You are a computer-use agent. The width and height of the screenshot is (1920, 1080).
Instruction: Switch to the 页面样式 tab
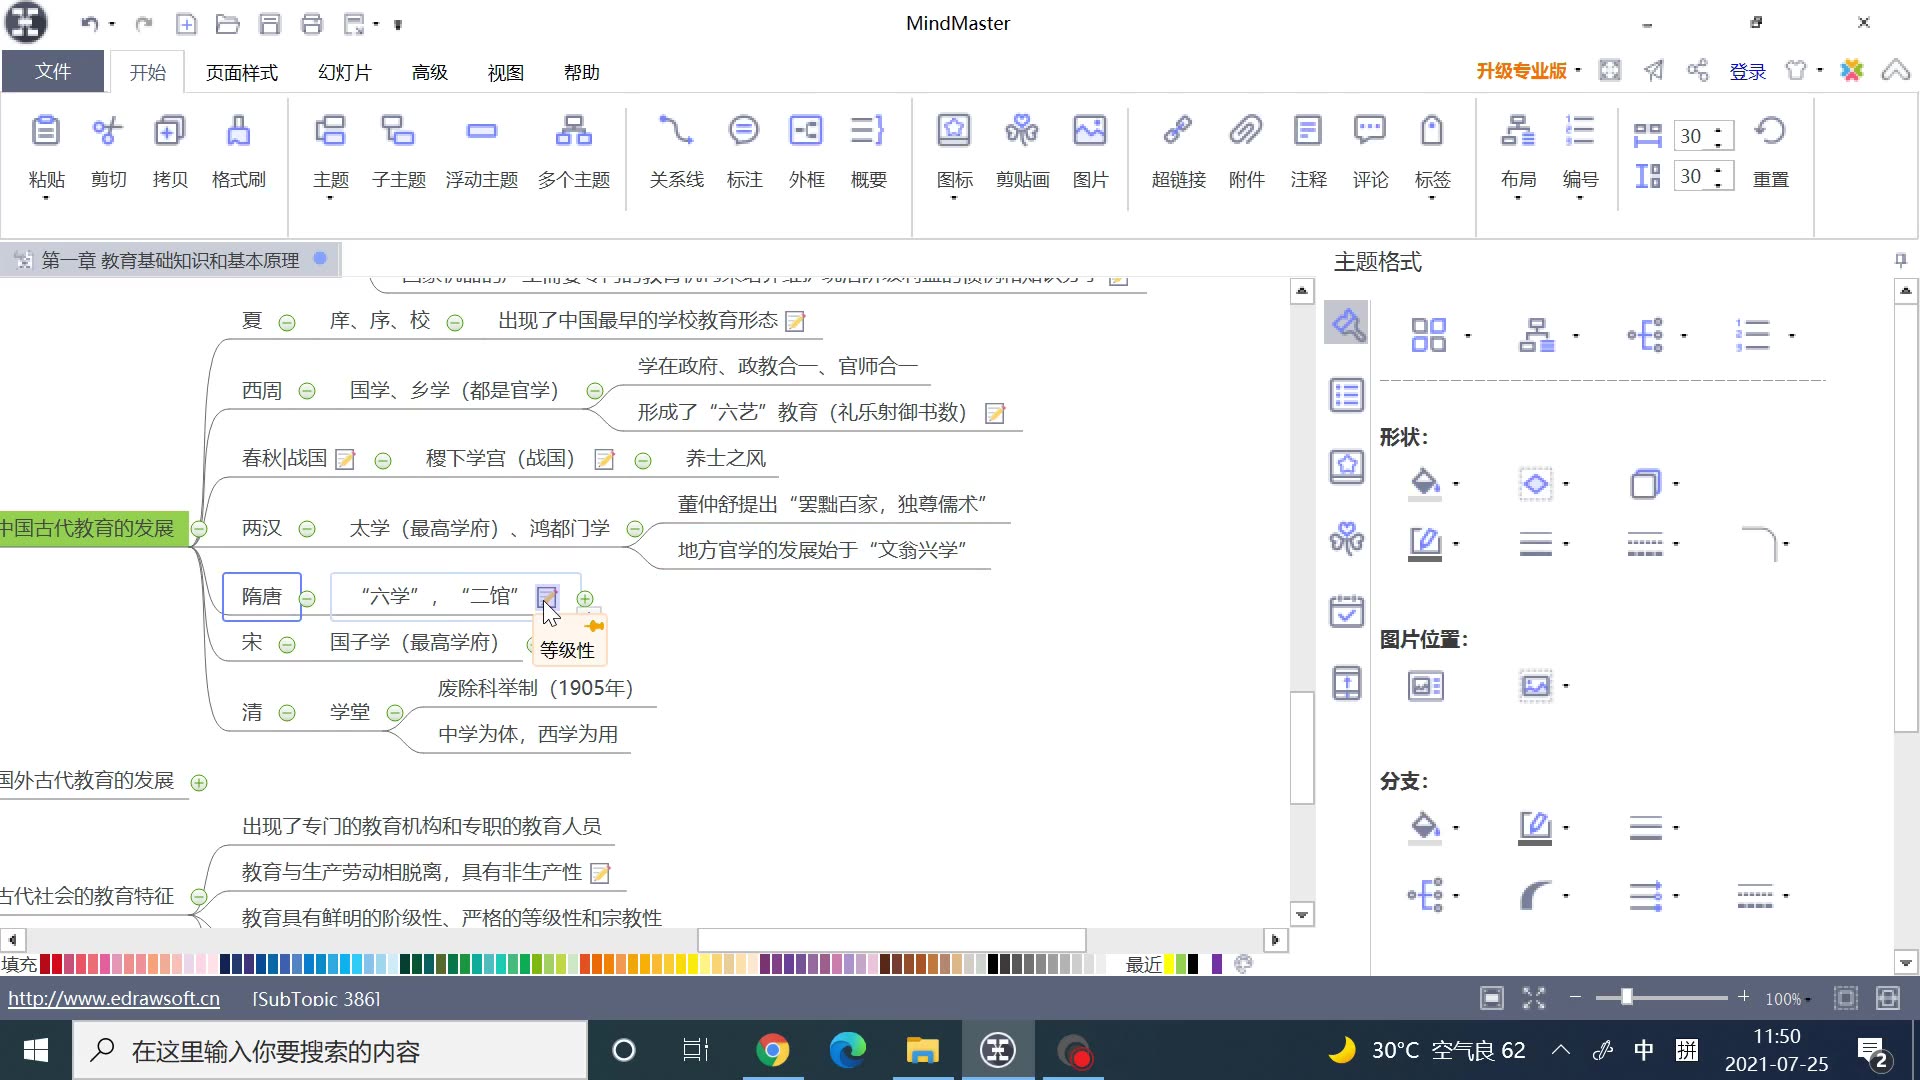pyautogui.click(x=242, y=73)
